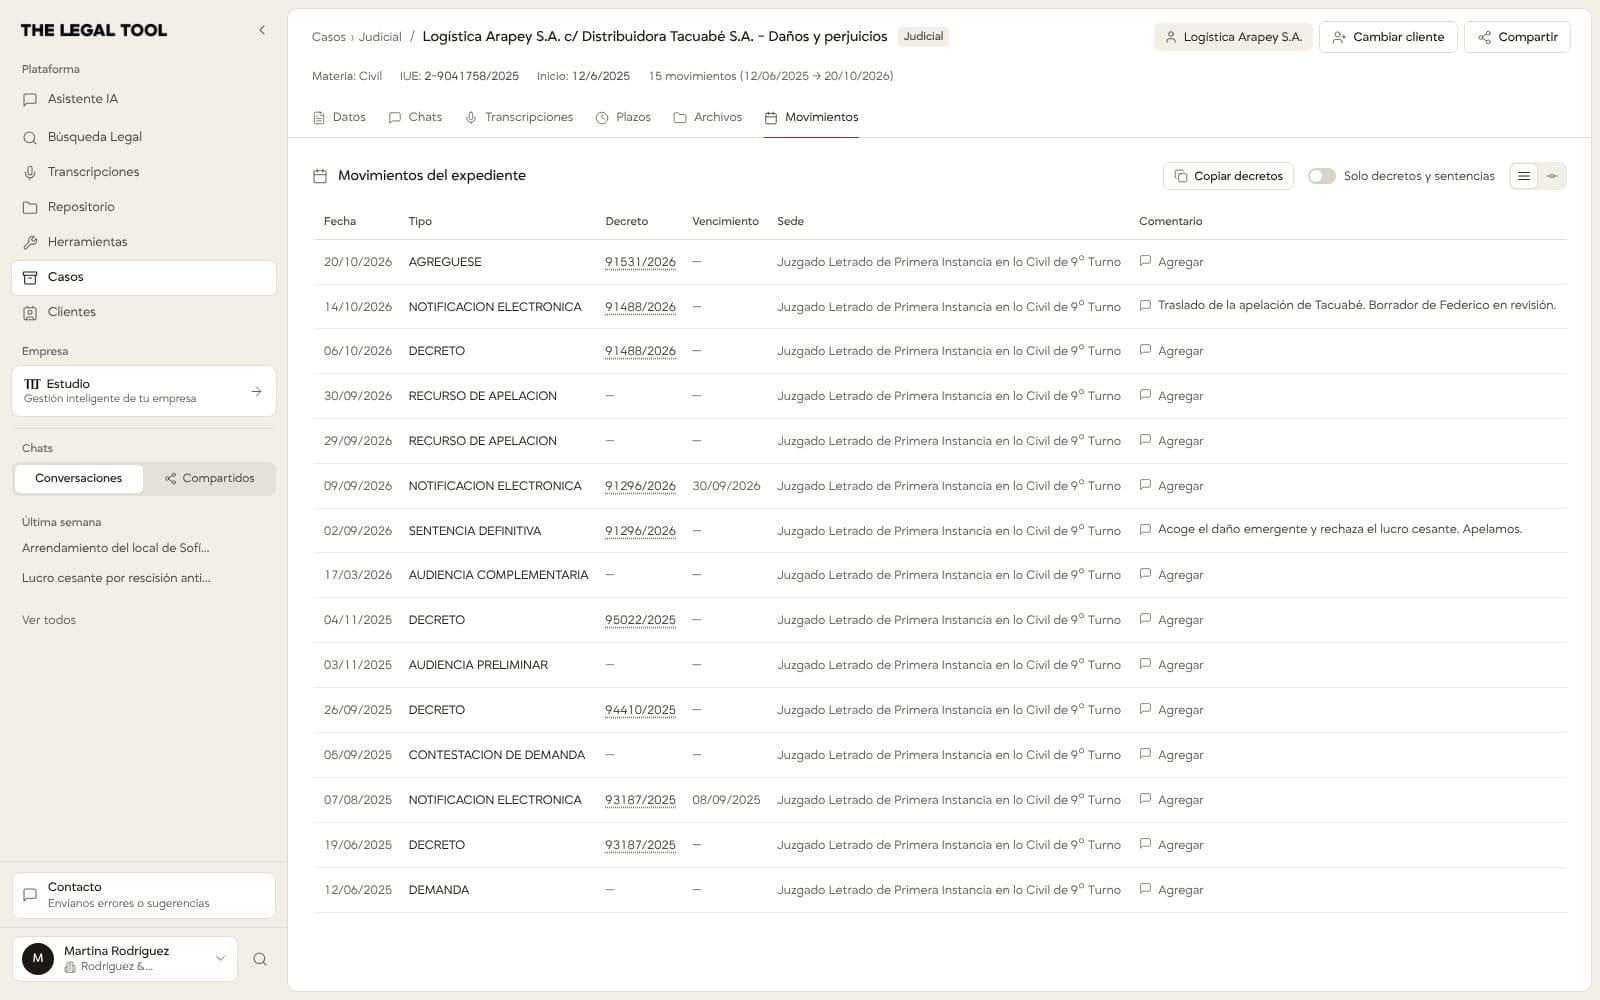
Task: Open decree link 91531/2026
Action: (x=640, y=262)
